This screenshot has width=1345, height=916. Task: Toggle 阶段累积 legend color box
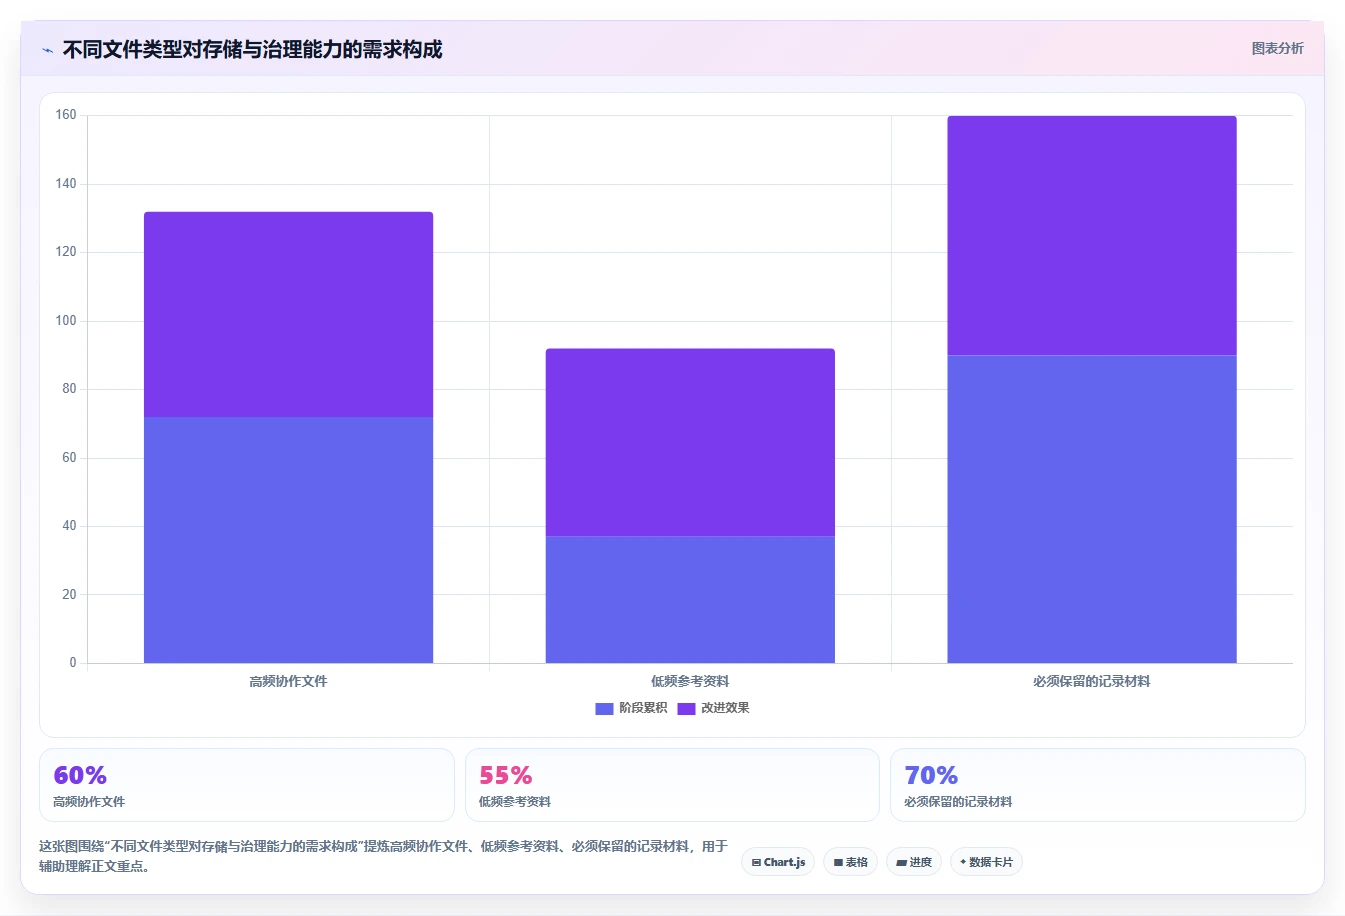point(604,708)
